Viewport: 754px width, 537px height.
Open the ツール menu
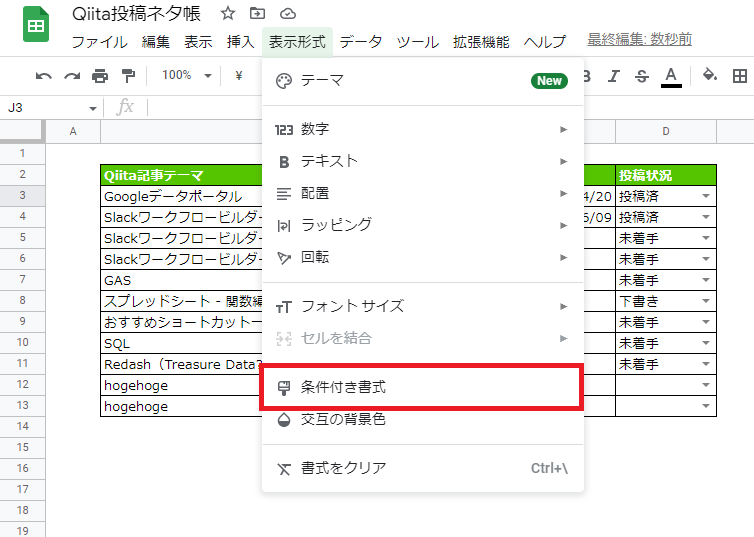417,42
